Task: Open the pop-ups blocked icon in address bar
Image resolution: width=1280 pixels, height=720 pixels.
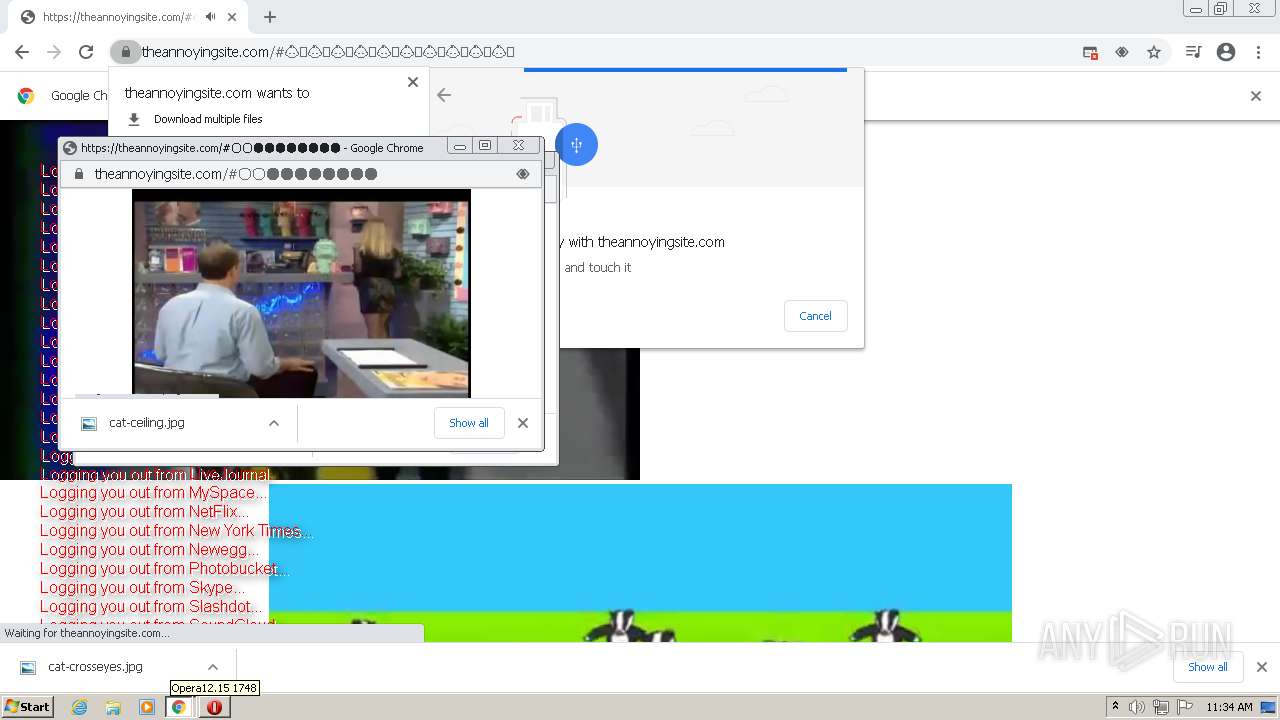Action: coord(1090,52)
